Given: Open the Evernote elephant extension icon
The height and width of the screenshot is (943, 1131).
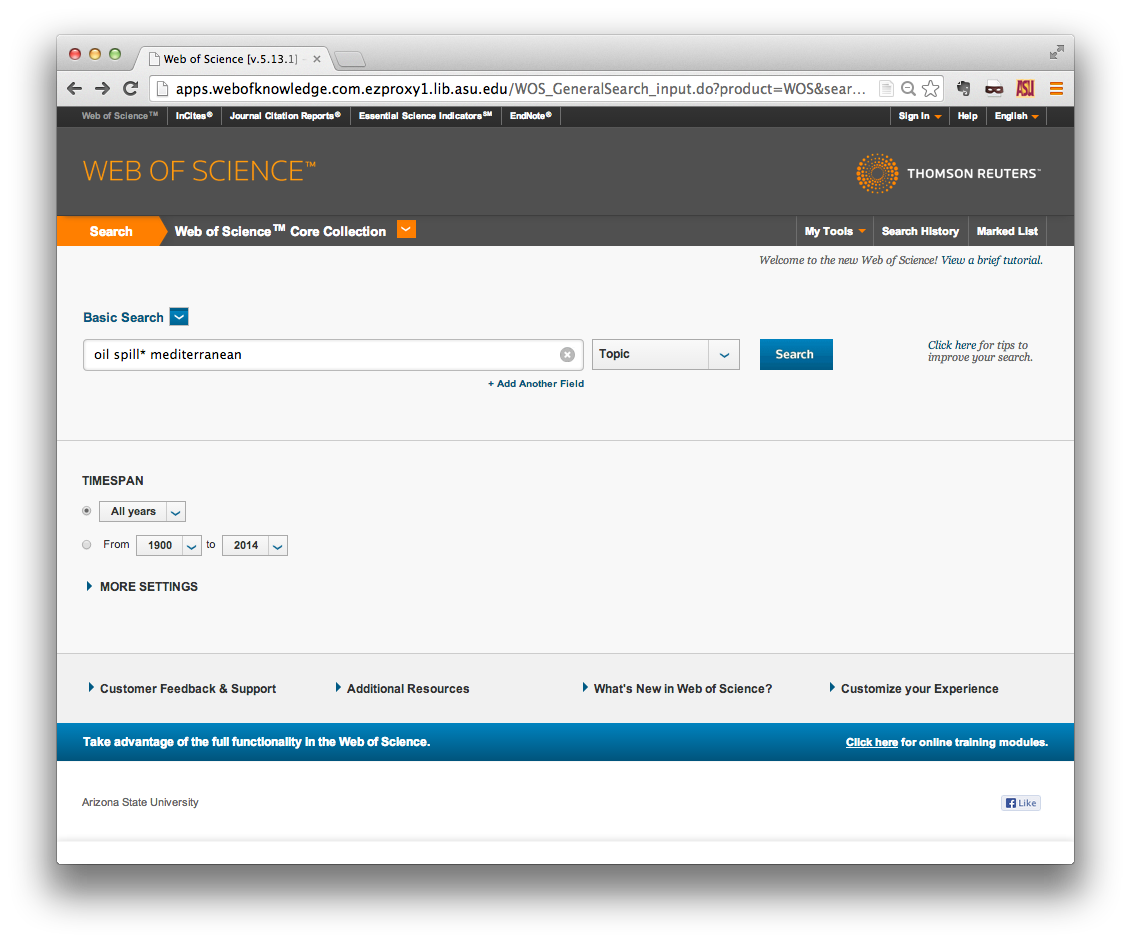Looking at the screenshot, I should click(x=963, y=89).
